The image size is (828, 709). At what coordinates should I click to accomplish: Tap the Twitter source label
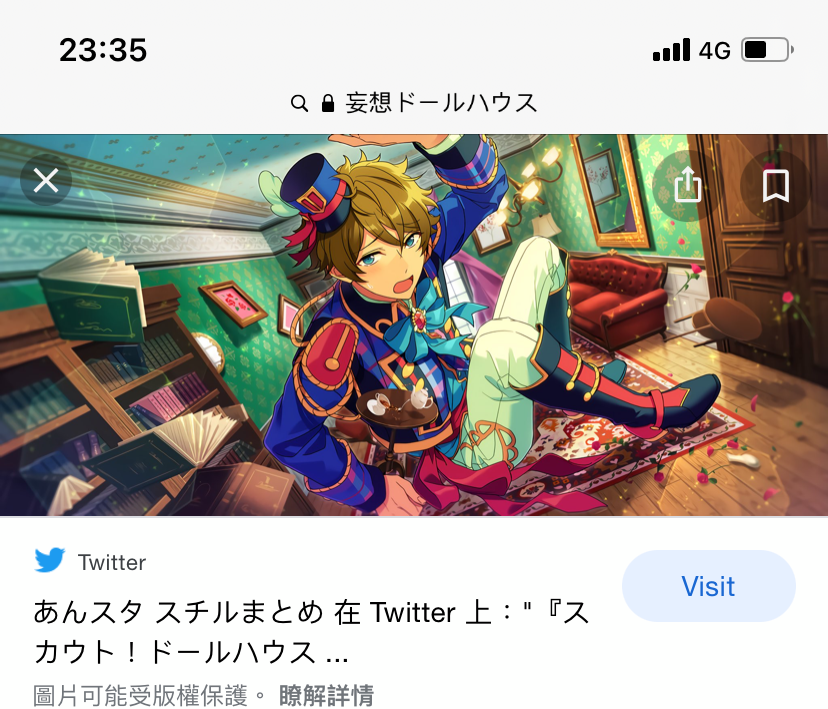tap(111, 562)
